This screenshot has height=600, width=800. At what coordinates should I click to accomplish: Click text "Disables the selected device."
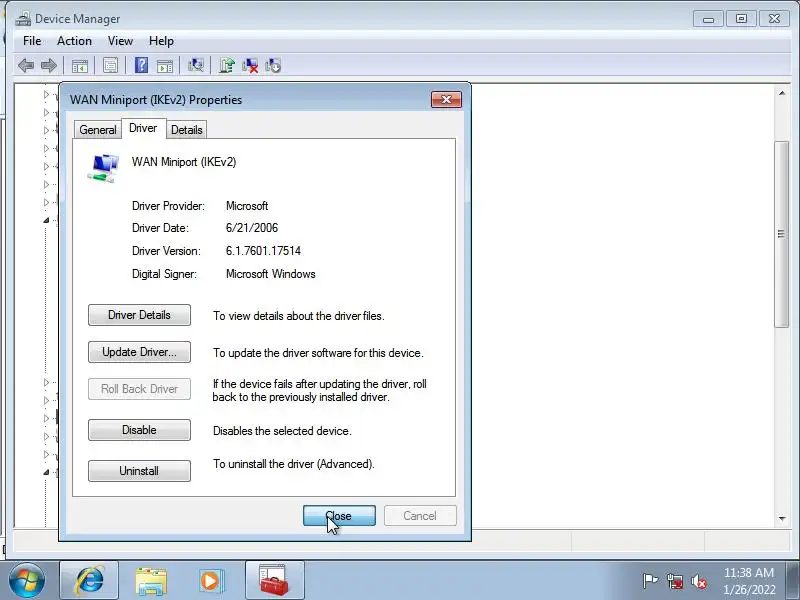pos(282,431)
